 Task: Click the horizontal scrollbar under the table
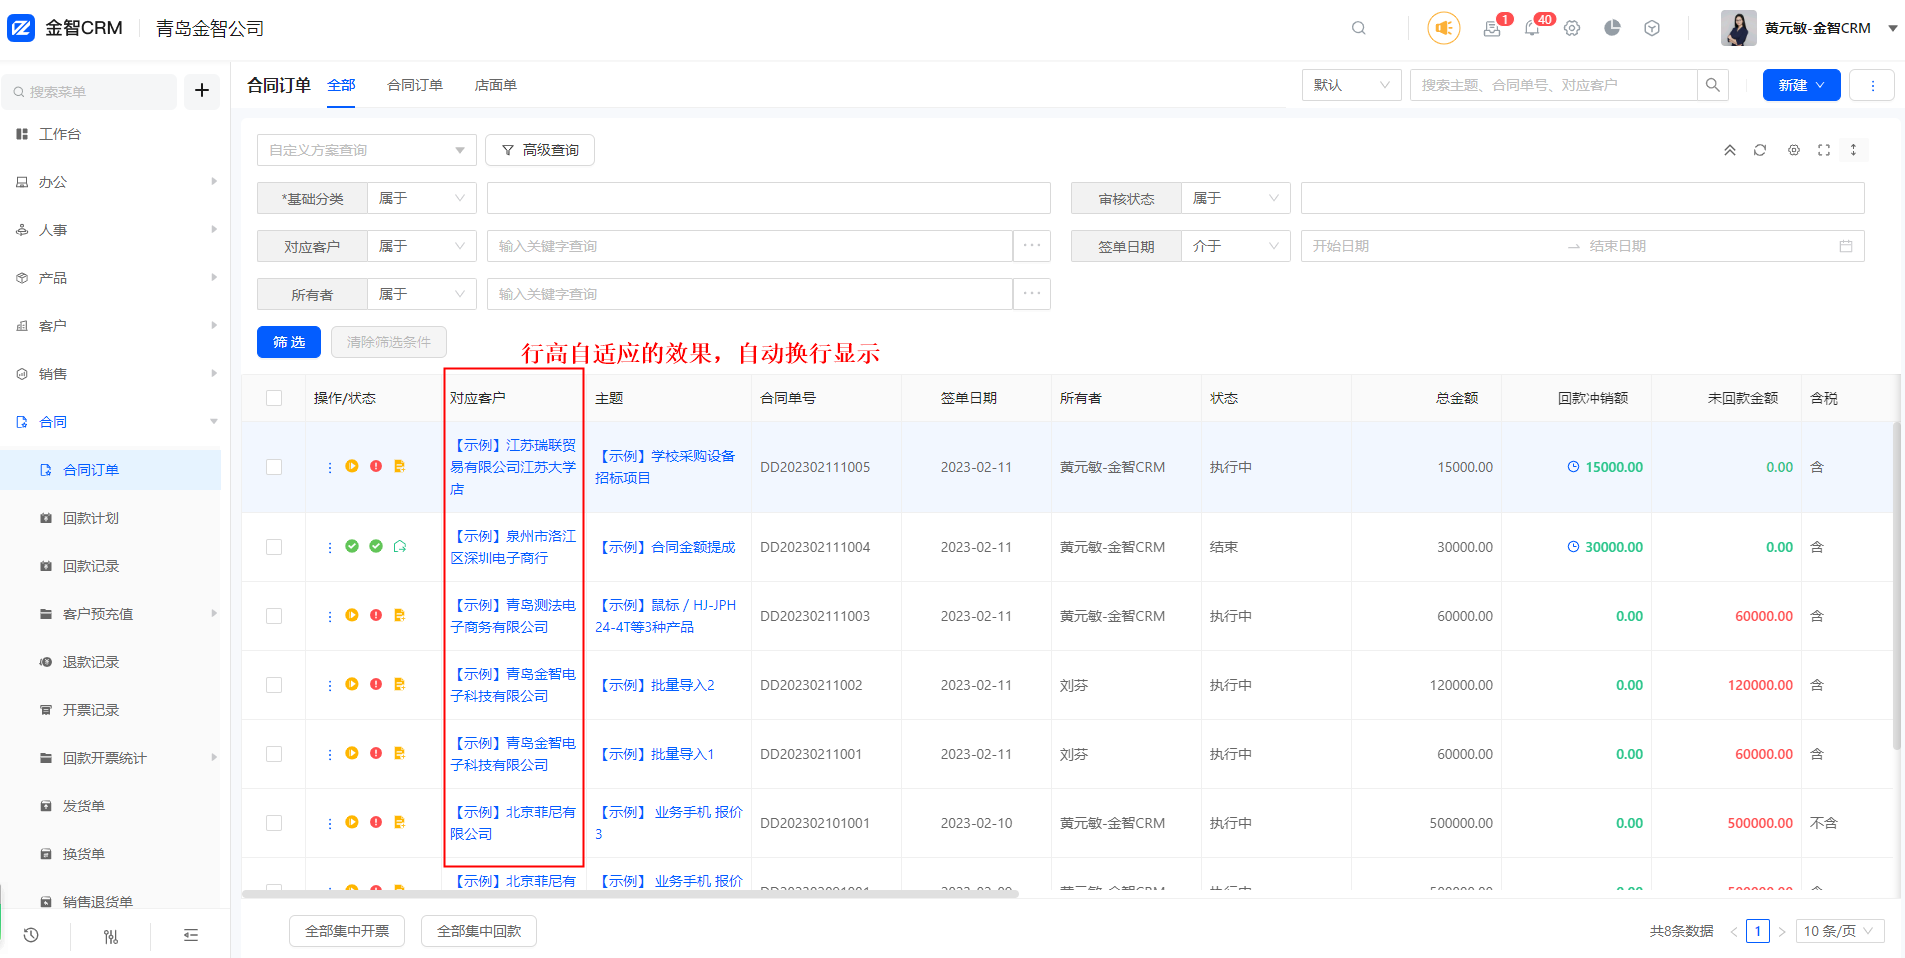click(x=630, y=894)
